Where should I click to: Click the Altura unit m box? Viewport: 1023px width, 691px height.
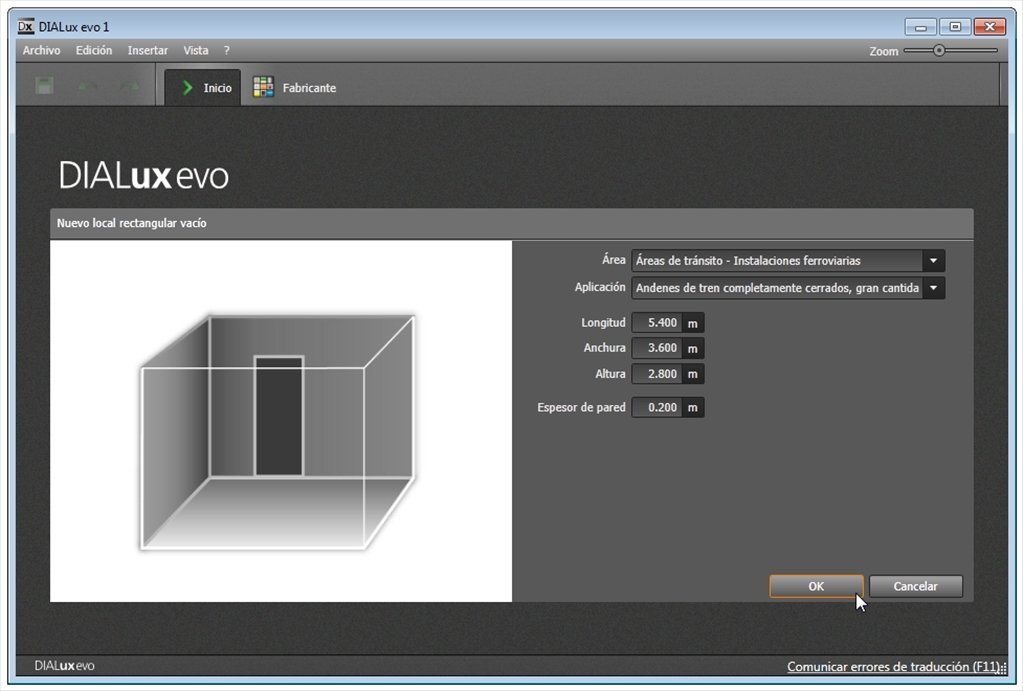coord(693,374)
